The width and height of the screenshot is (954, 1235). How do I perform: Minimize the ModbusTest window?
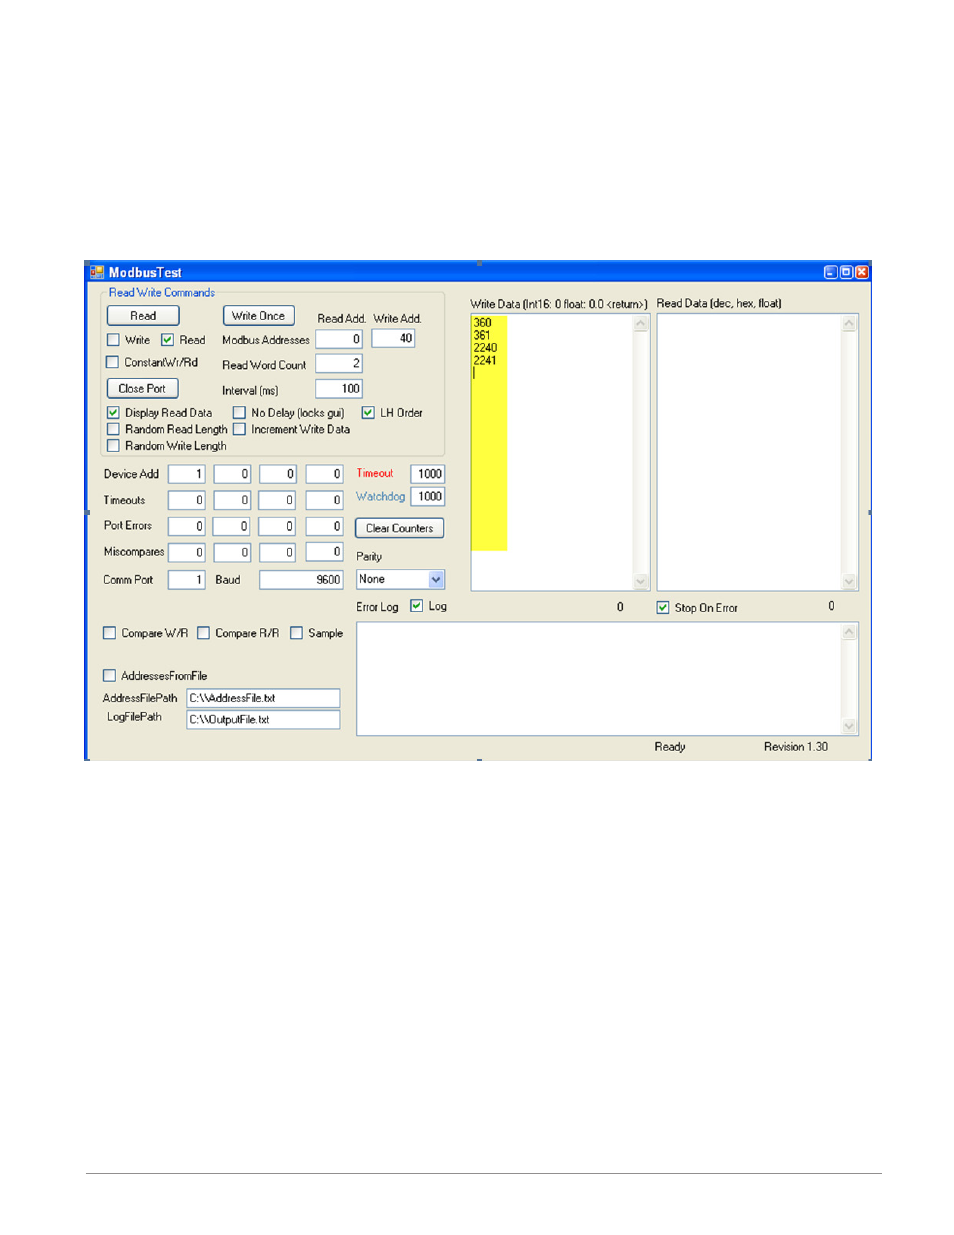831,272
